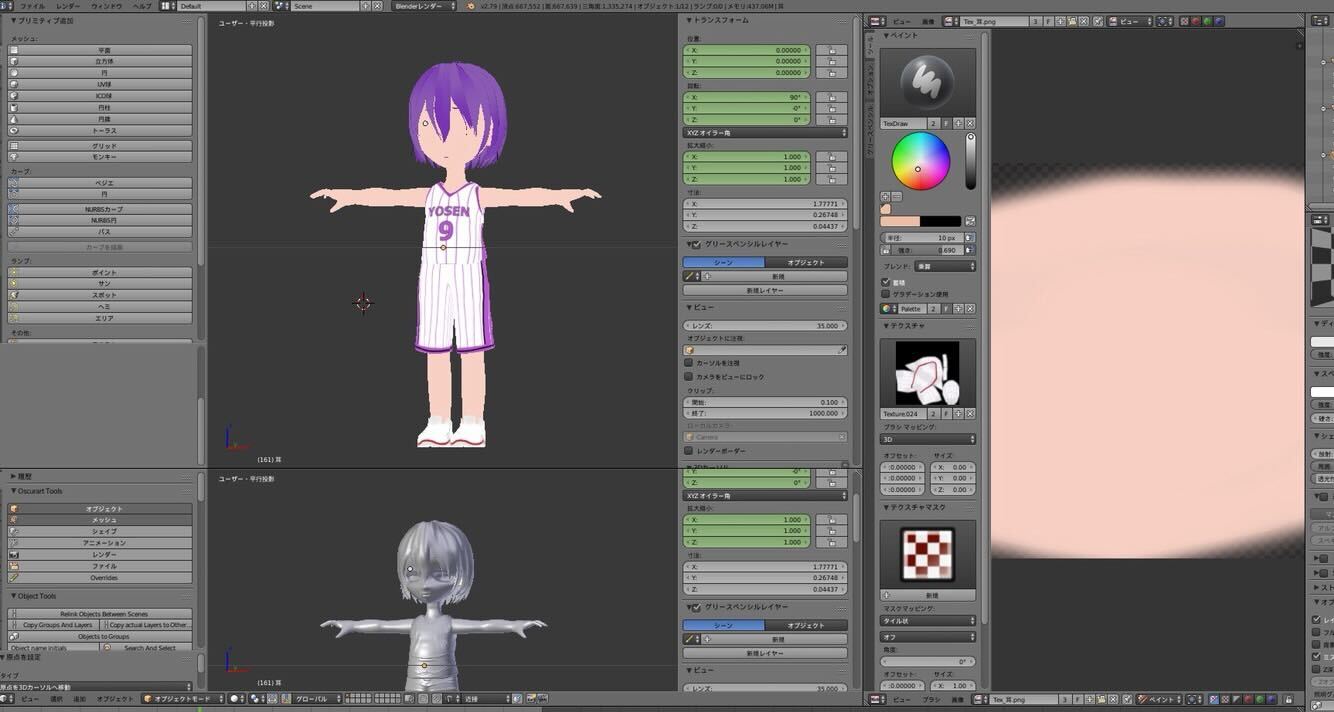
Task: Add a monkey mesh (モンキー) primitive
Action: point(104,157)
